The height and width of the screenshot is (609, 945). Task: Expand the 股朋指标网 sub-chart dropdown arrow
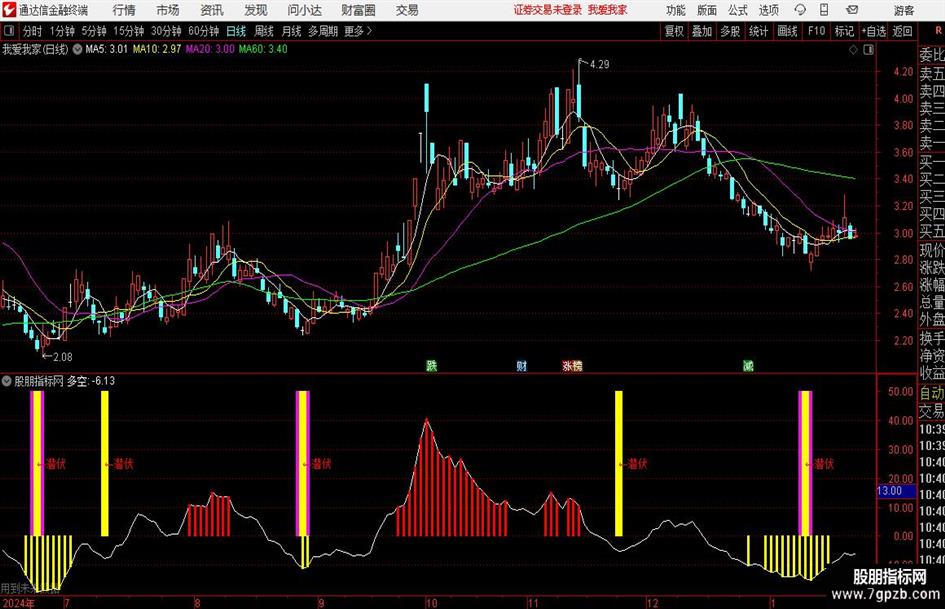point(7,381)
